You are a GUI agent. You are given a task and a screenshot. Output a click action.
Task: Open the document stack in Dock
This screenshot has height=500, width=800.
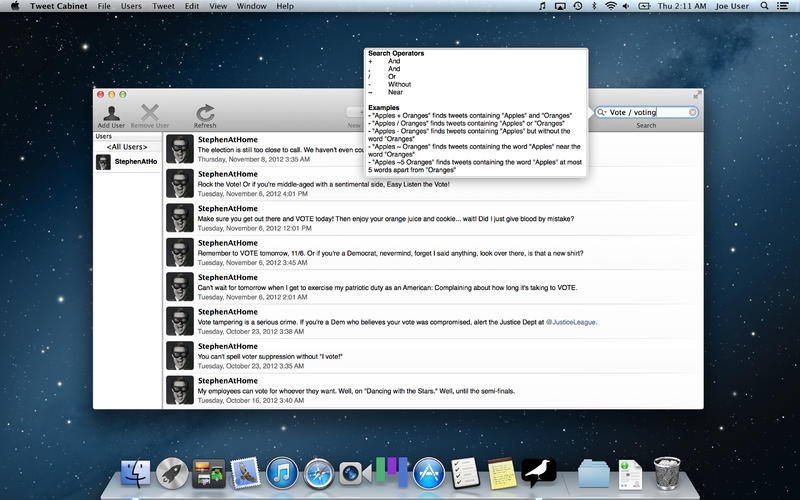pyautogui.click(x=631, y=474)
